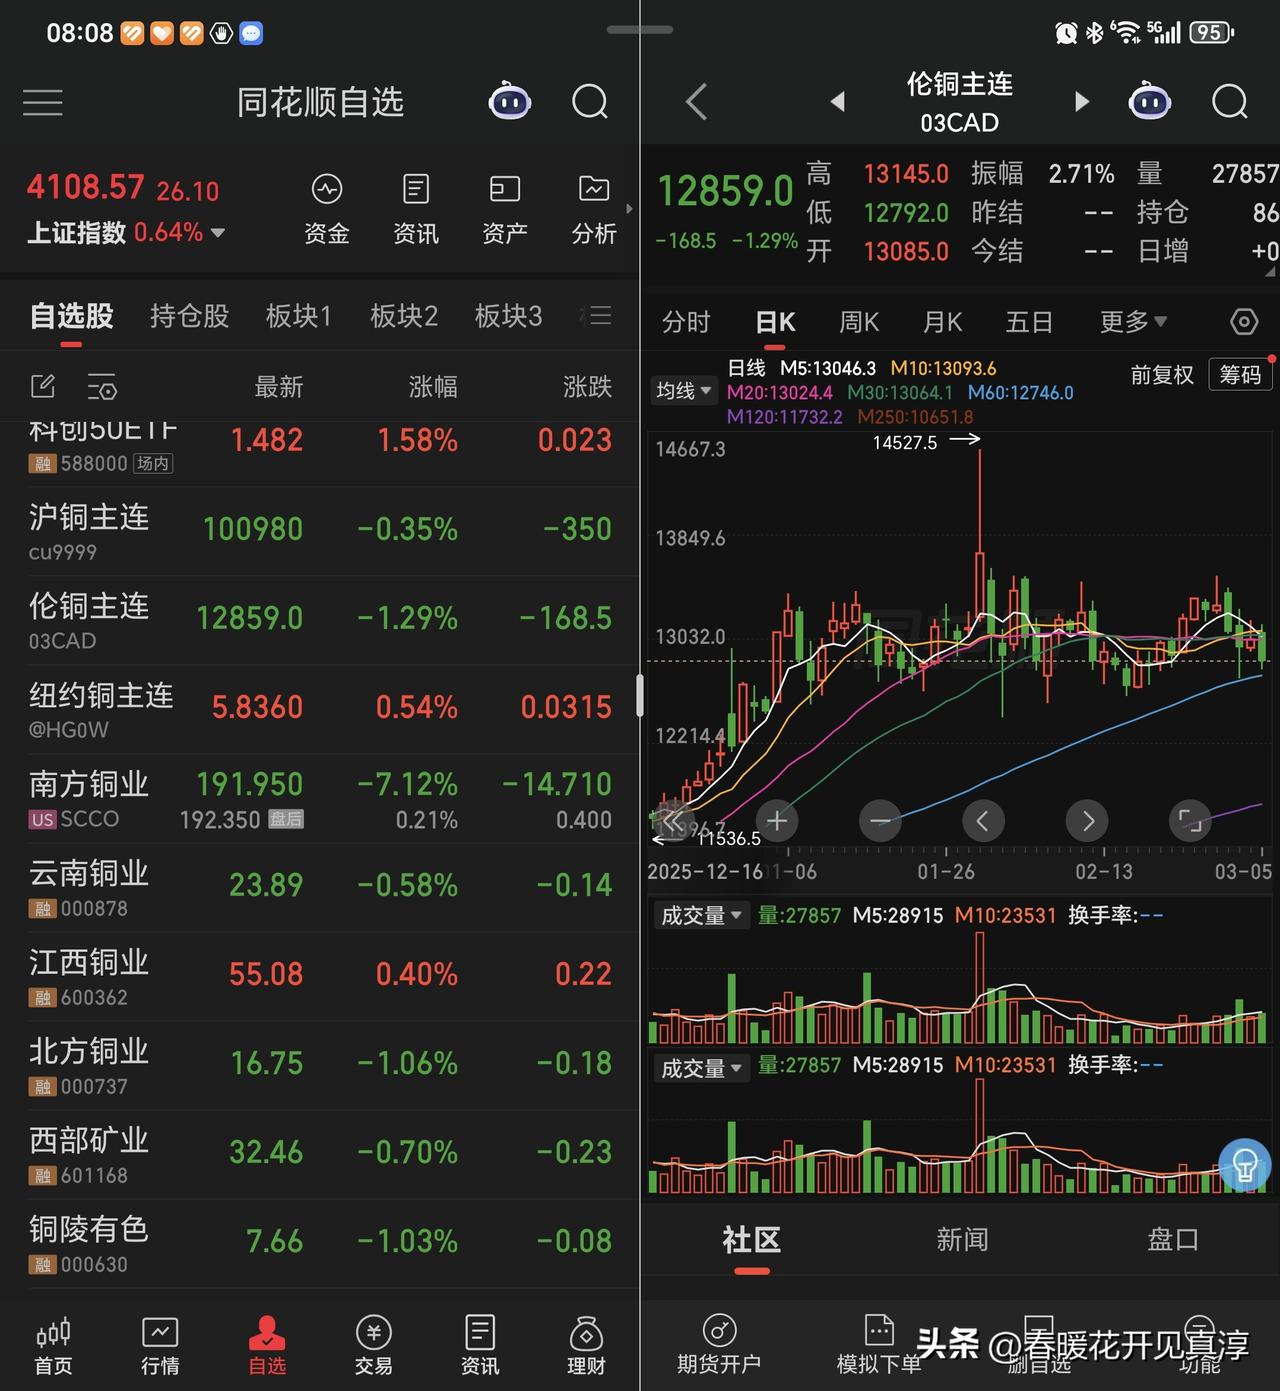Toggle the 前复权 adjustment setting
Viewport: 1280px width, 1391px height.
pos(1162,375)
